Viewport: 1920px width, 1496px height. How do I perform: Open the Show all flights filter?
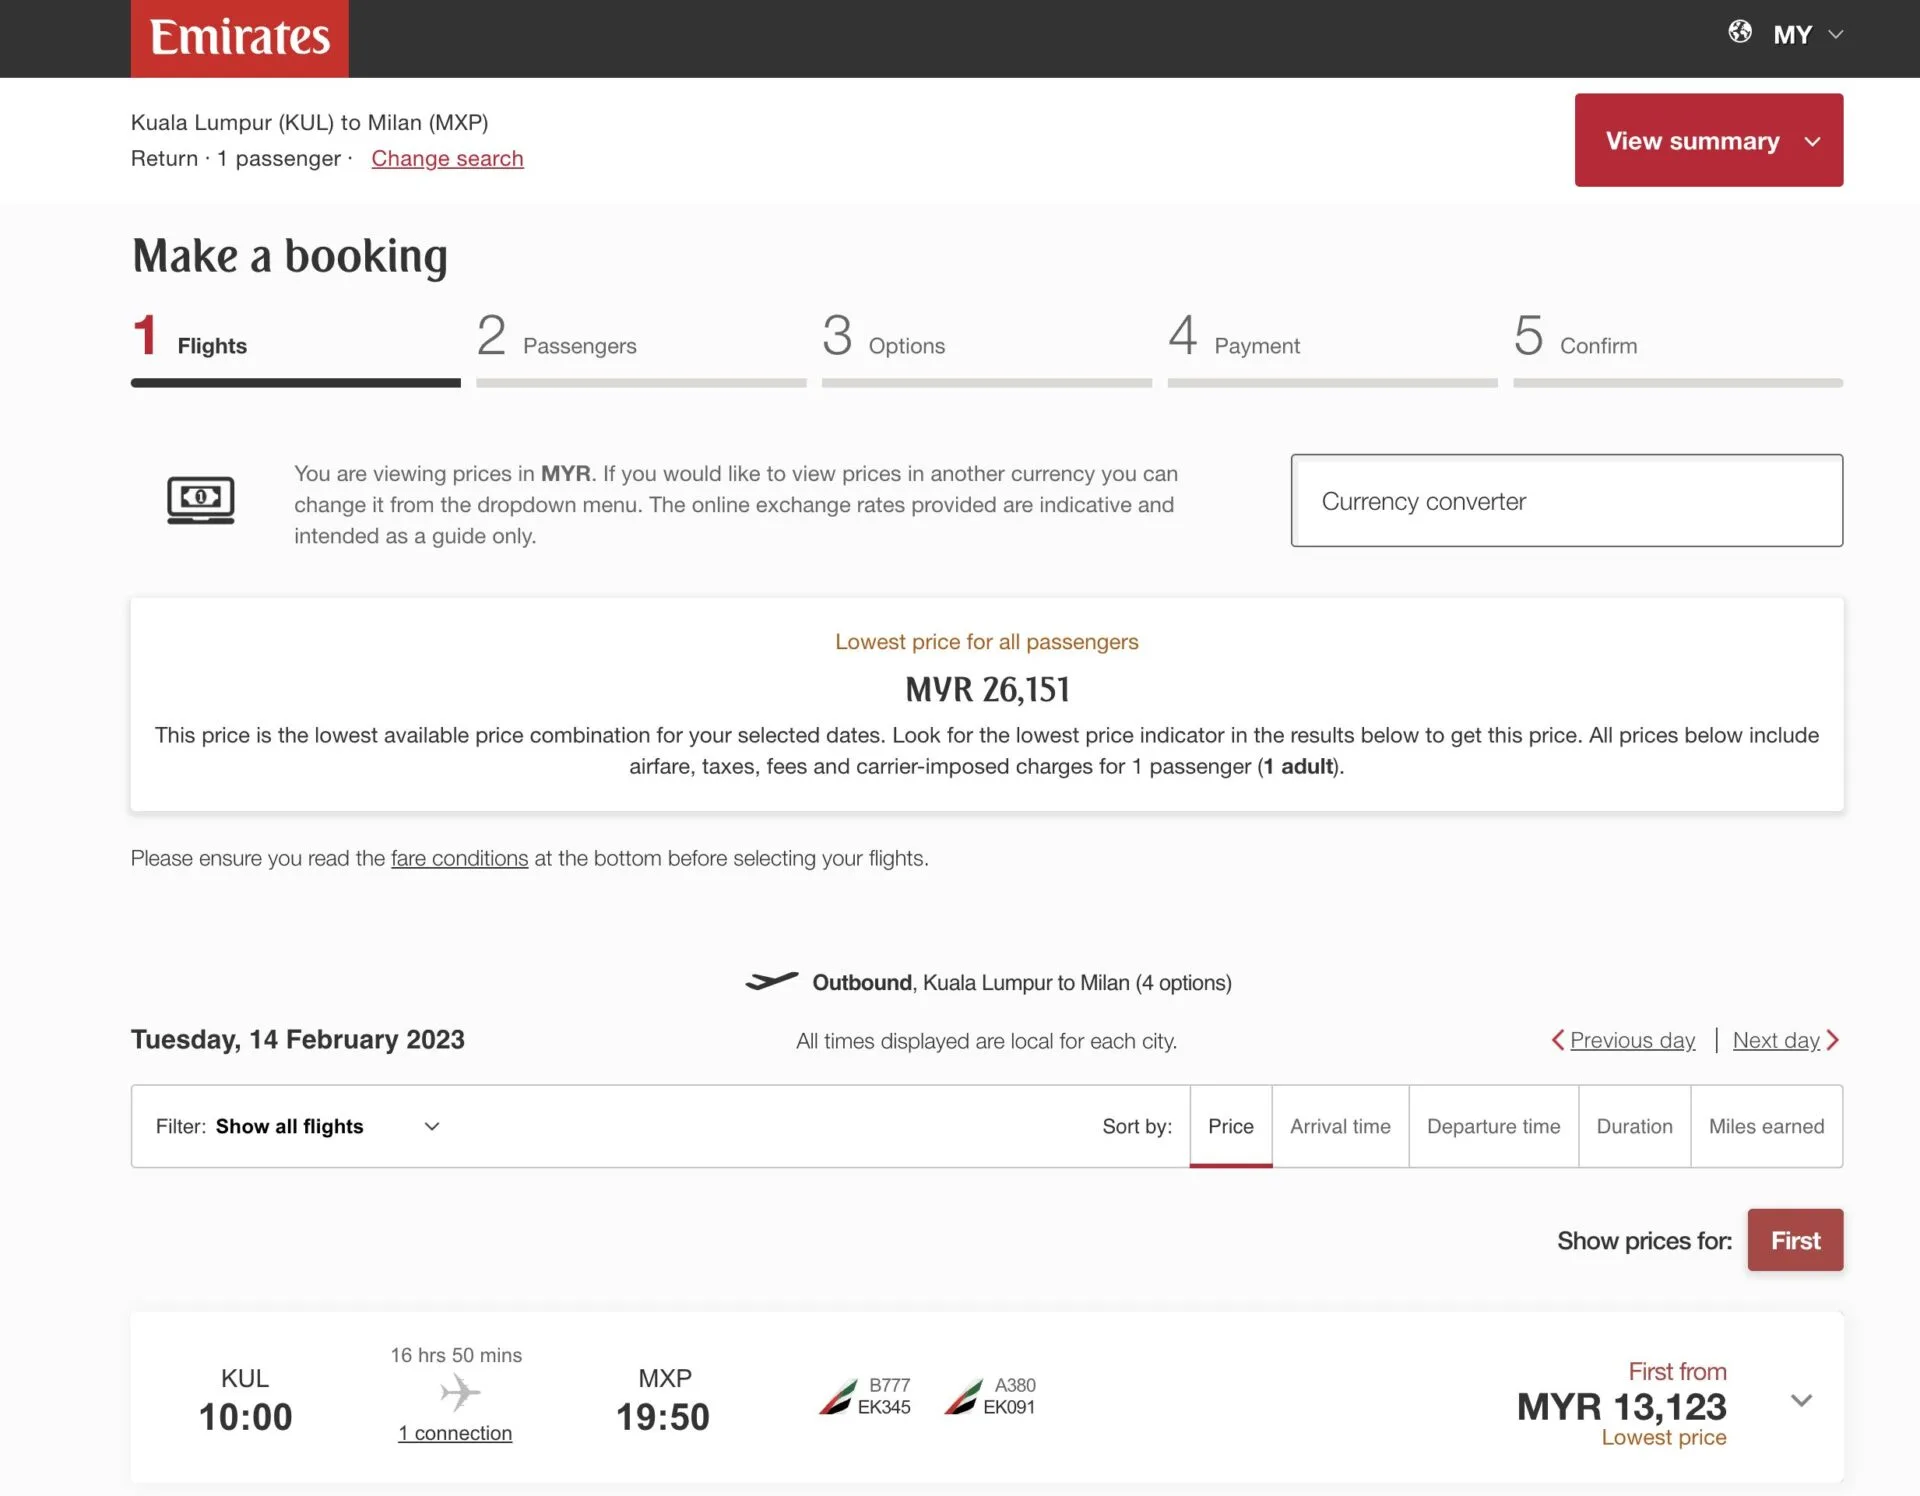pyautogui.click(x=298, y=1126)
